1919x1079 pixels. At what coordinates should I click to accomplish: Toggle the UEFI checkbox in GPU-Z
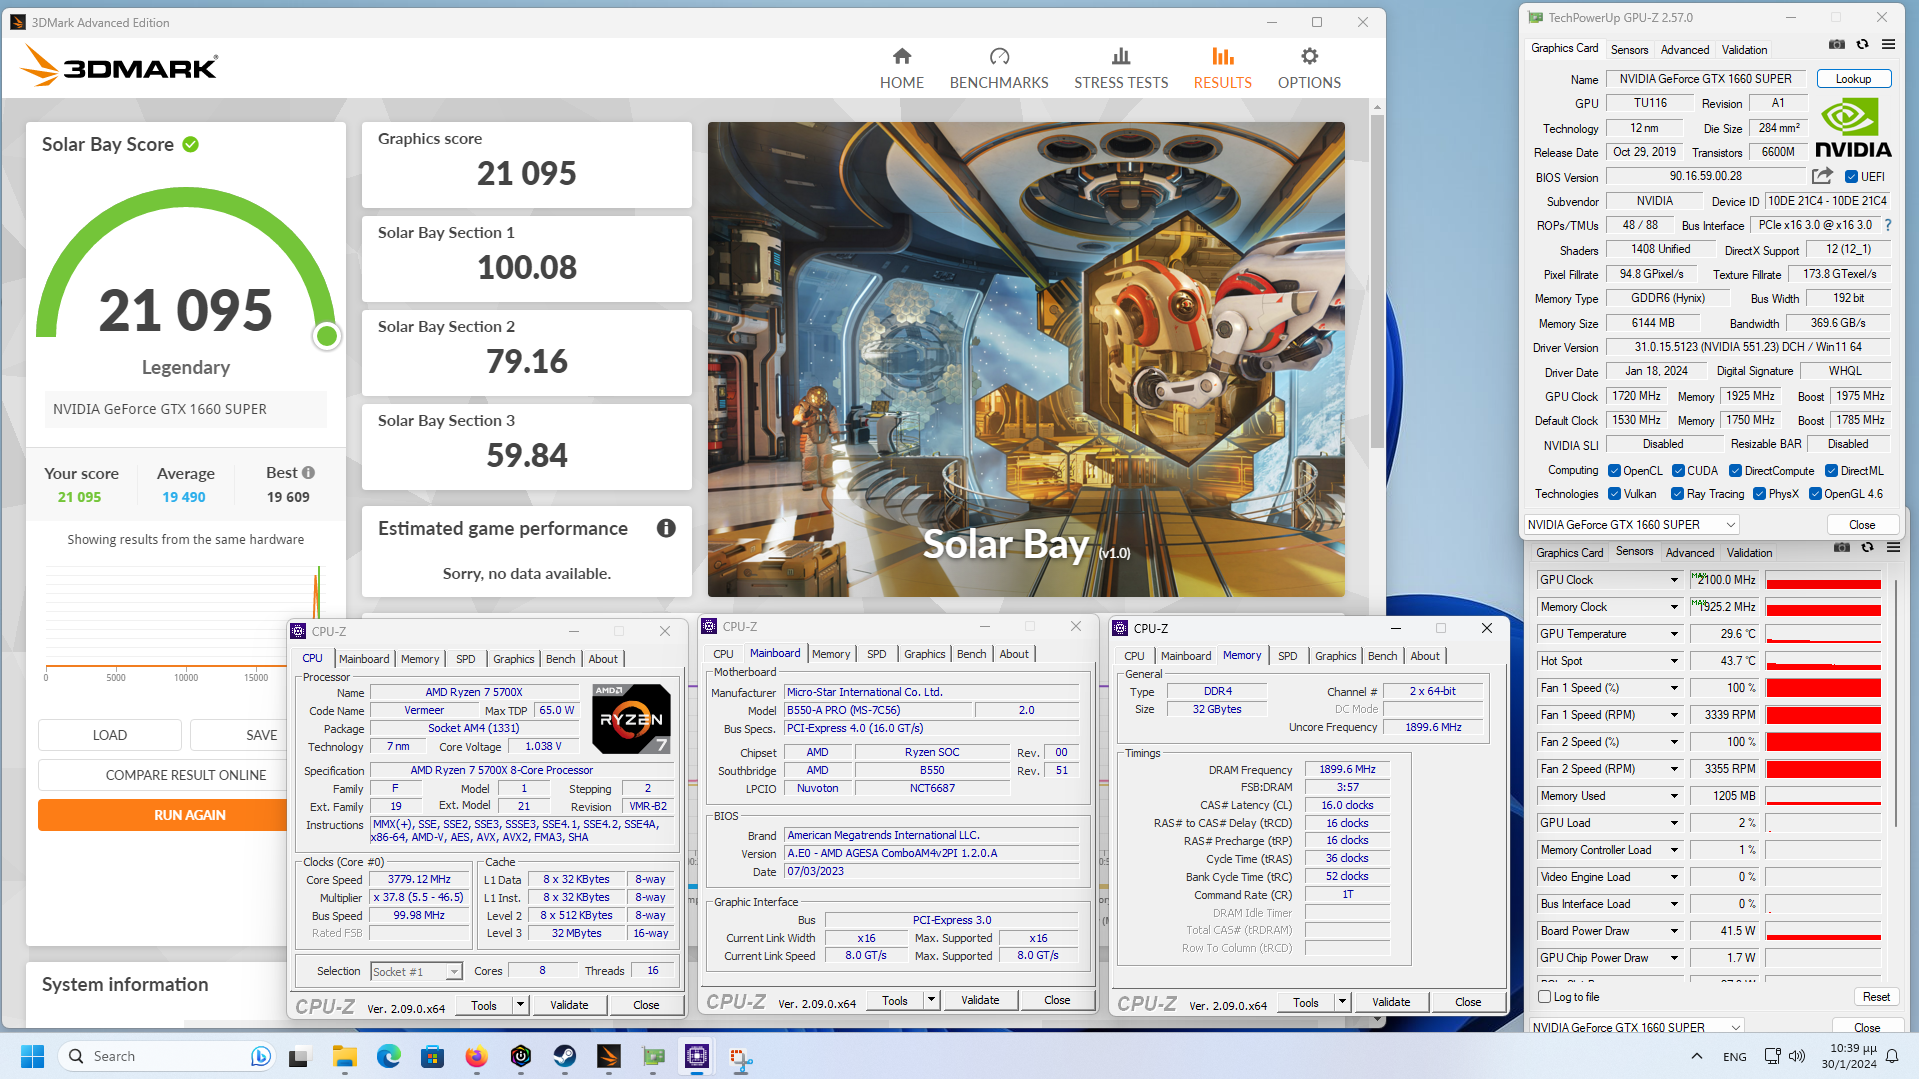pos(1851,177)
